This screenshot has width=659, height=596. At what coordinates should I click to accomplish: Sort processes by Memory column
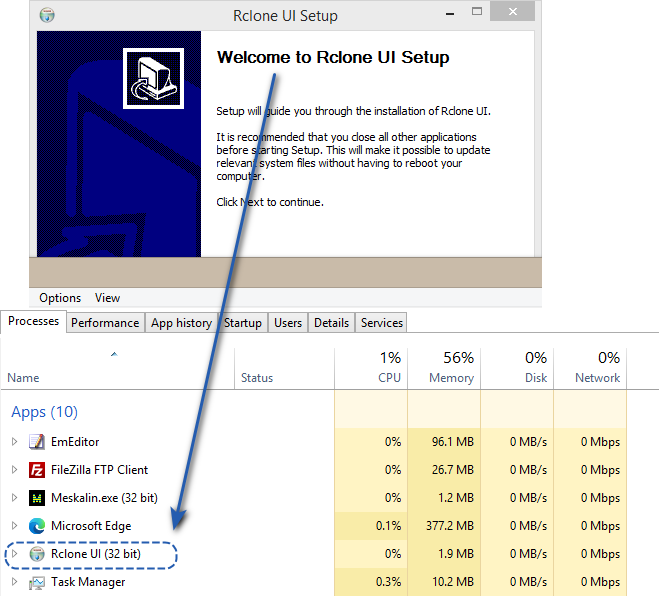451,378
